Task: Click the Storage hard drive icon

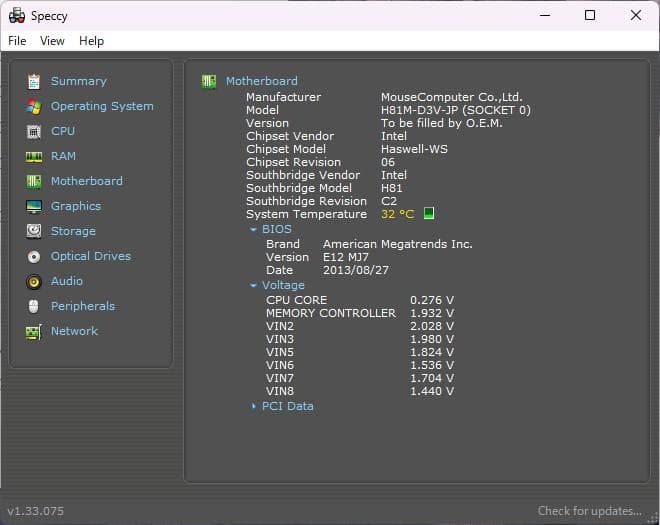Action: pos(34,231)
